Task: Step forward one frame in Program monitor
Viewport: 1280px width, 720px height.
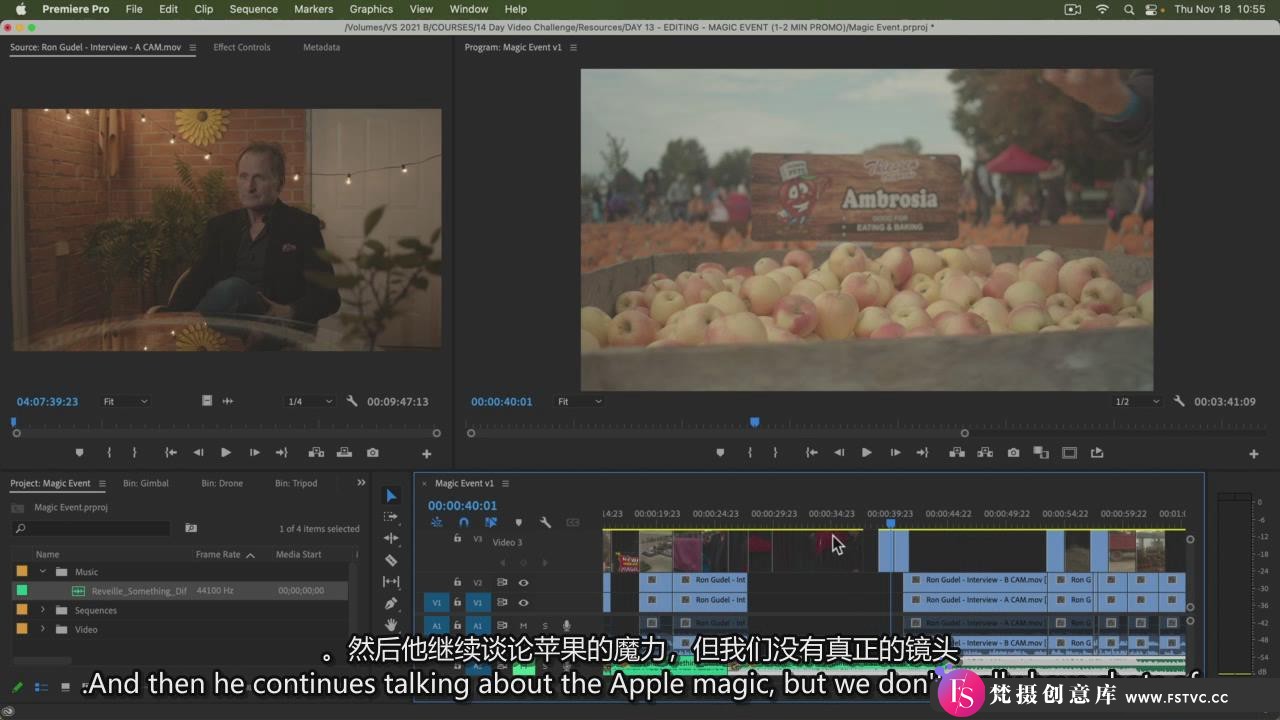Action: click(x=894, y=453)
